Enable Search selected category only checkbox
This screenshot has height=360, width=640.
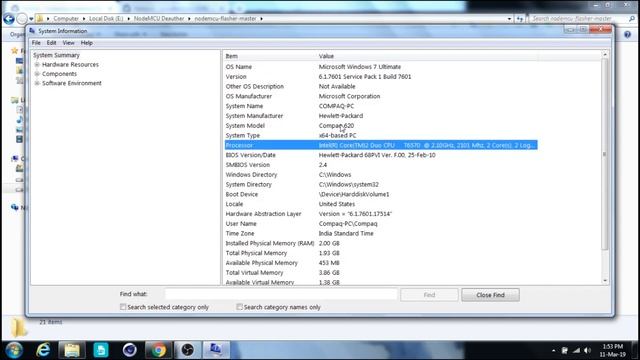point(123,307)
